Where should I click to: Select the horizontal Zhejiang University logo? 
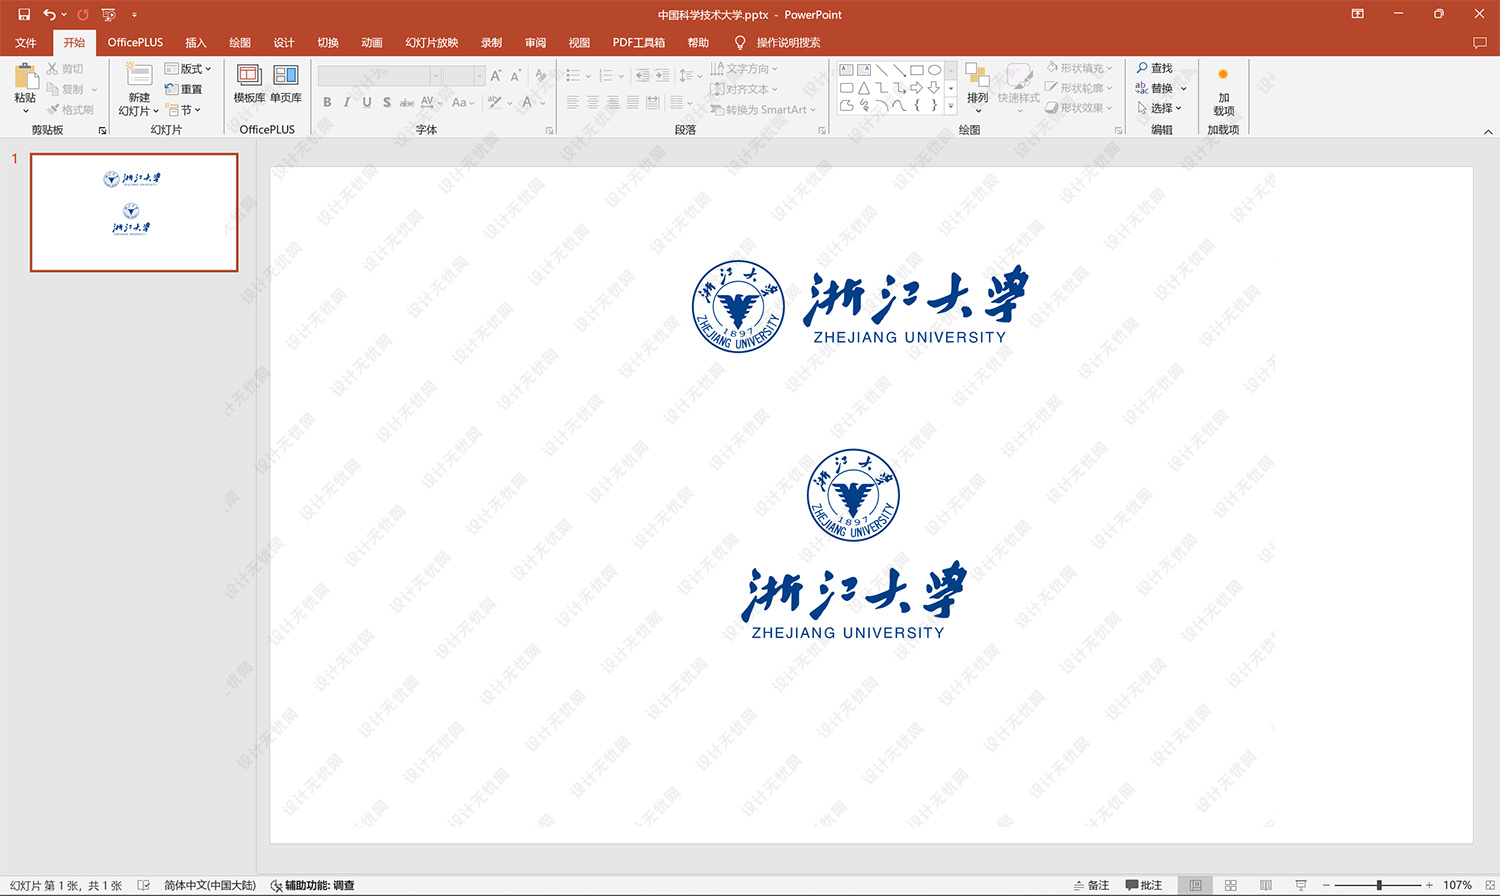tap(860, 307)
